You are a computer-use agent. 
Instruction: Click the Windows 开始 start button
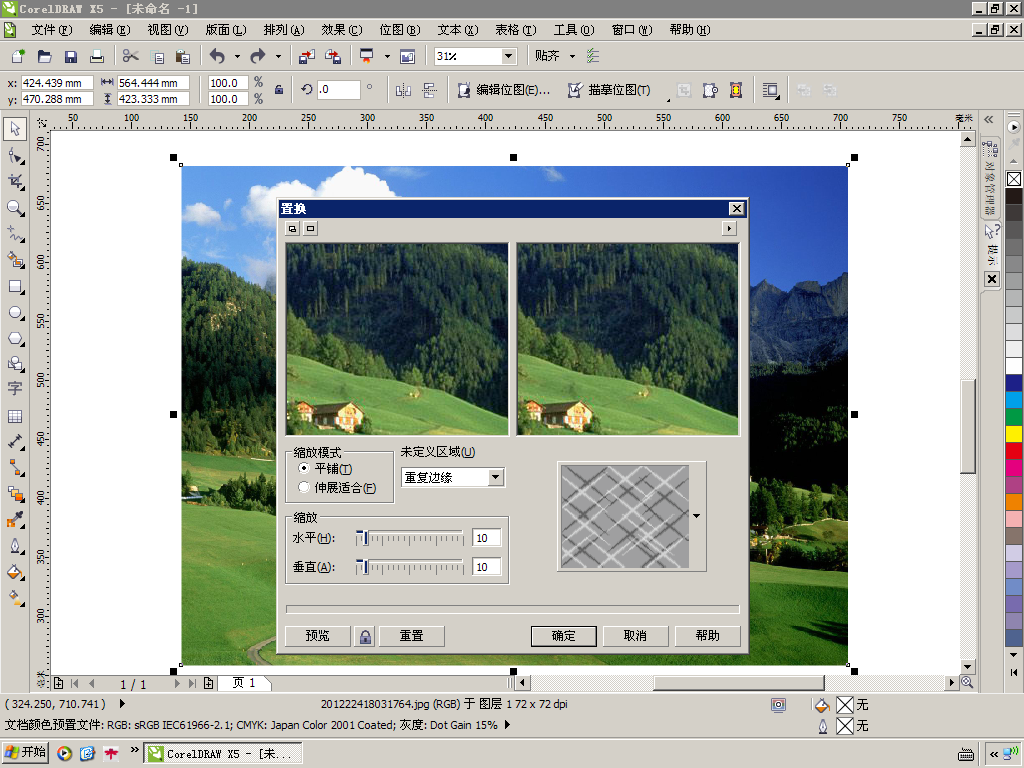[x=25, y=753]
